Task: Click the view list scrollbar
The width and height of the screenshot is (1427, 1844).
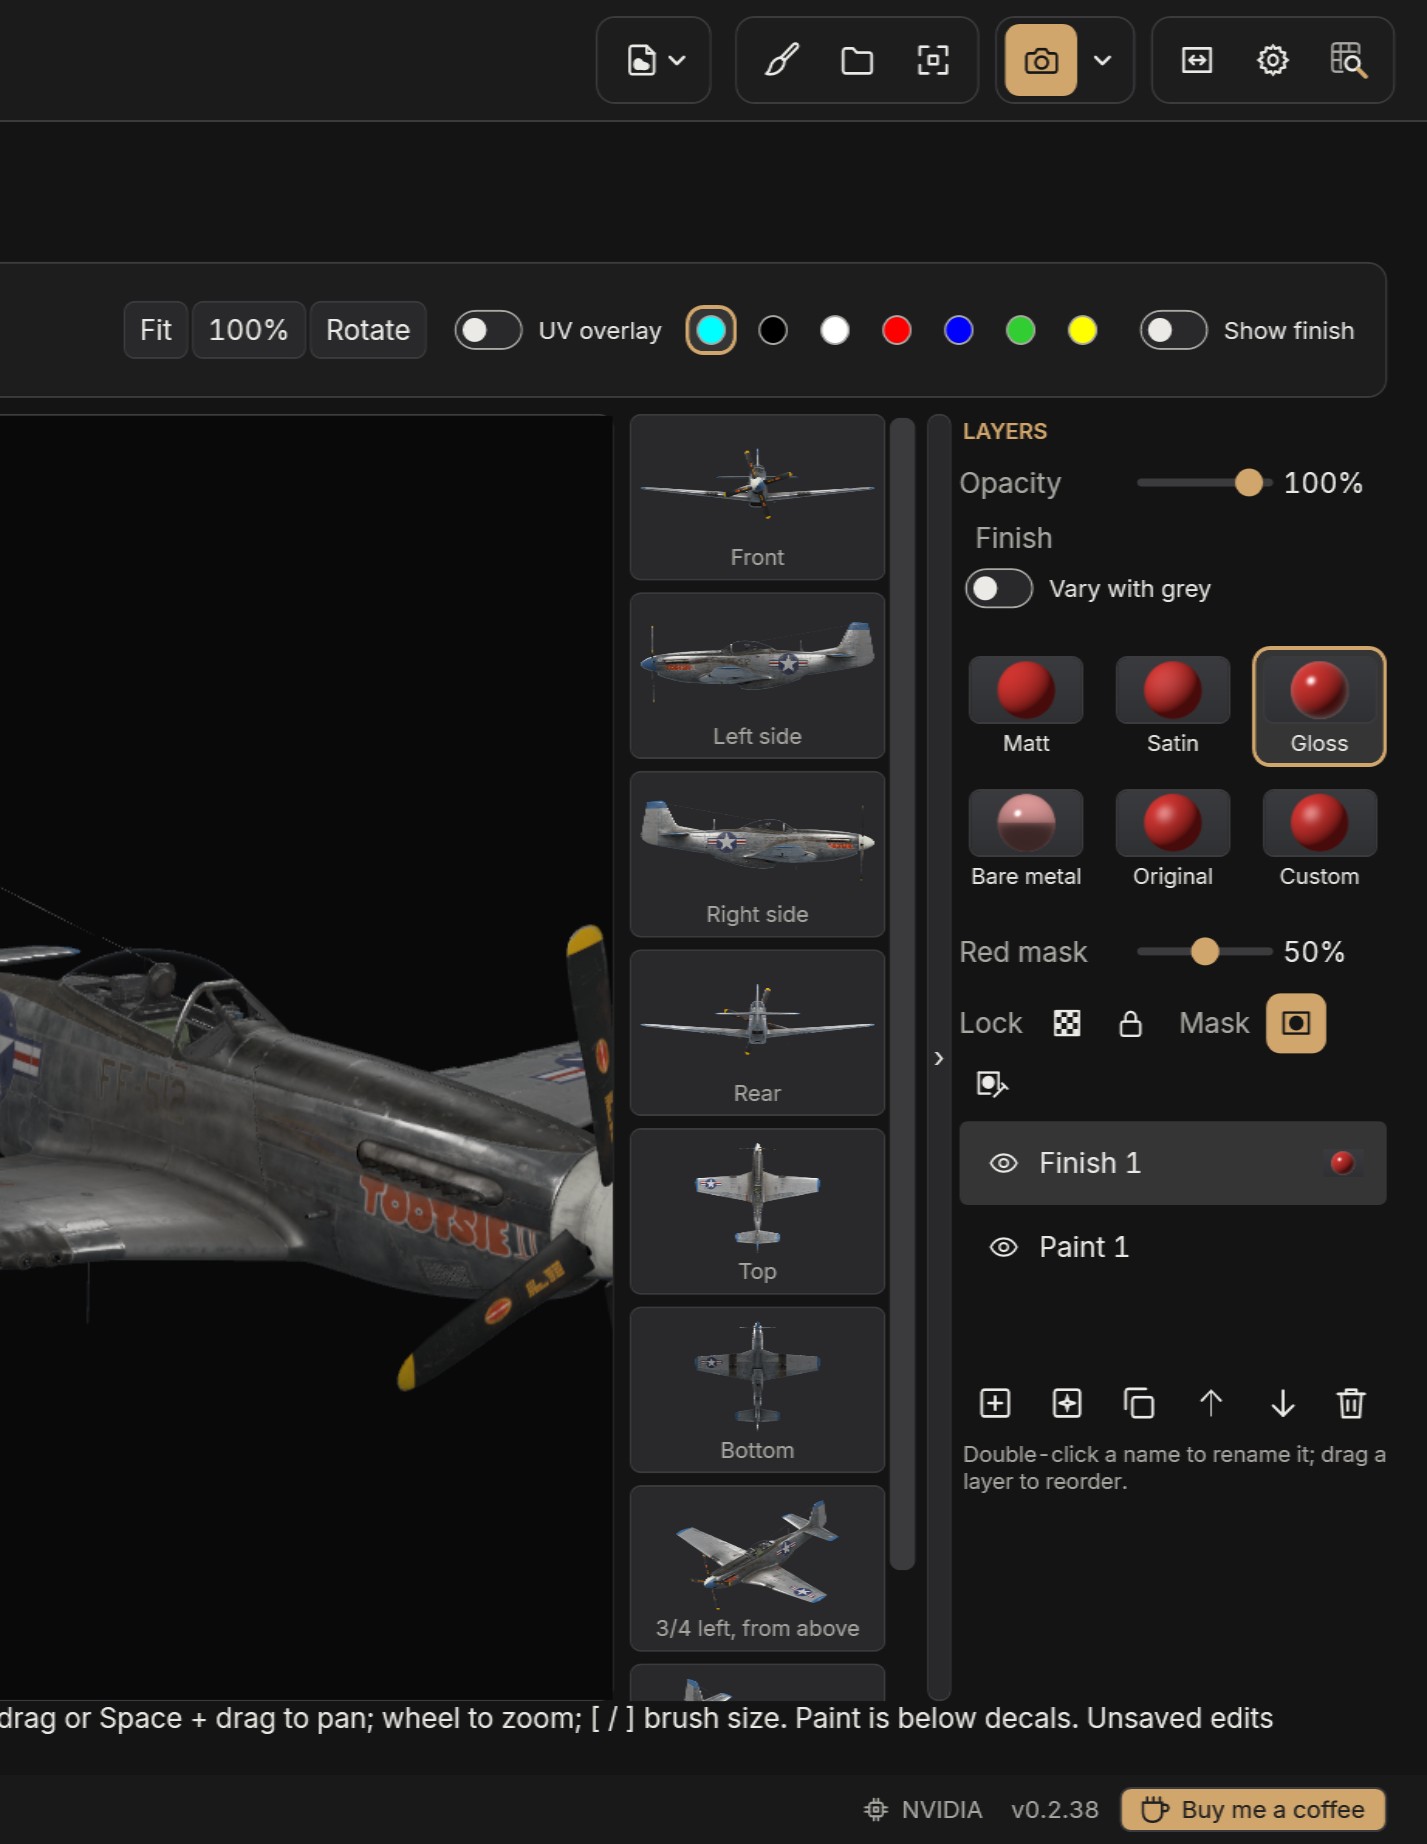Action: (x=902, y=994)
